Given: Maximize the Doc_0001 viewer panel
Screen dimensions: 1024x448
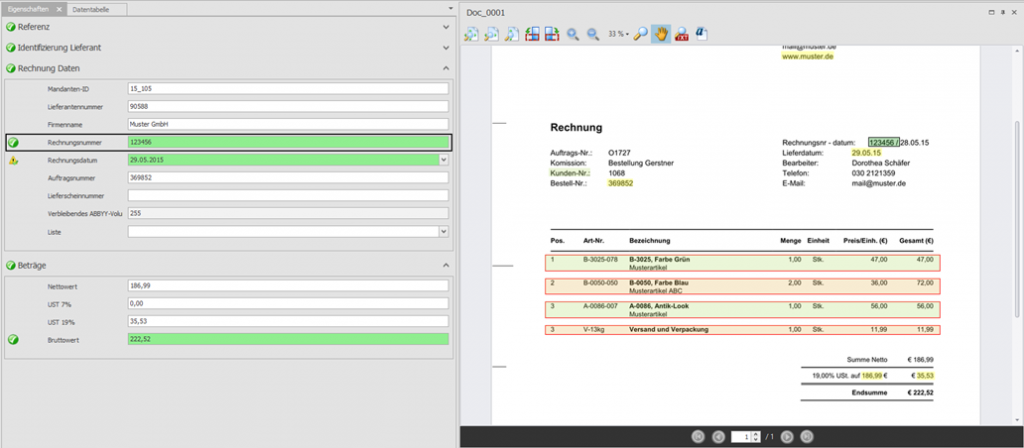Looking at the screenshot, I should click(x=992, y=12).
